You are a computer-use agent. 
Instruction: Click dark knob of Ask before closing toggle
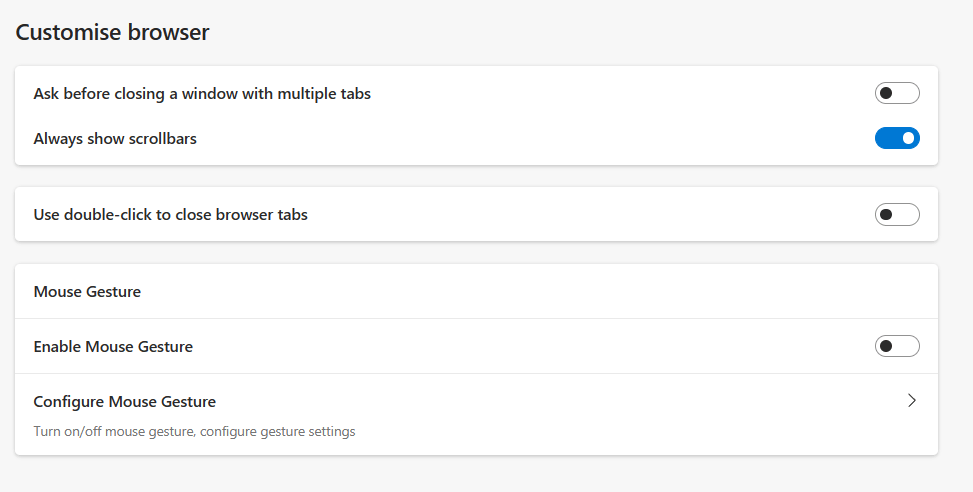coord(886,93)
